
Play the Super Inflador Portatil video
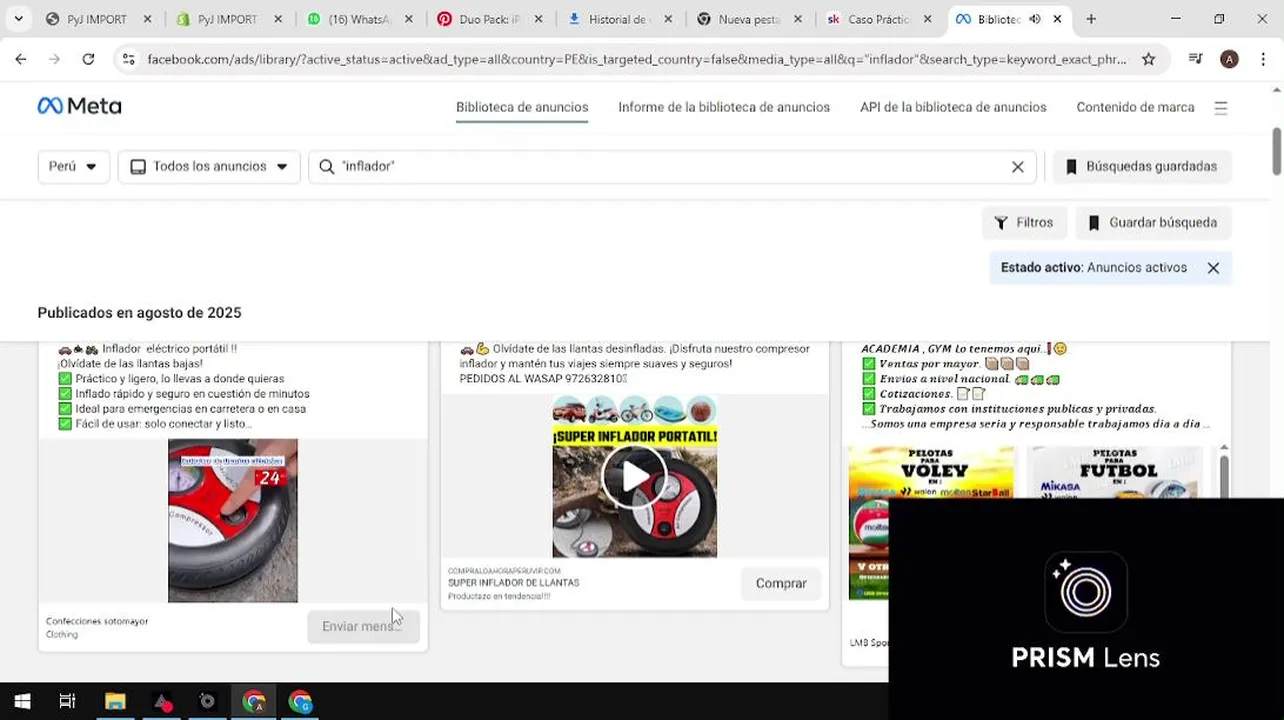click(x=635, y=476)
